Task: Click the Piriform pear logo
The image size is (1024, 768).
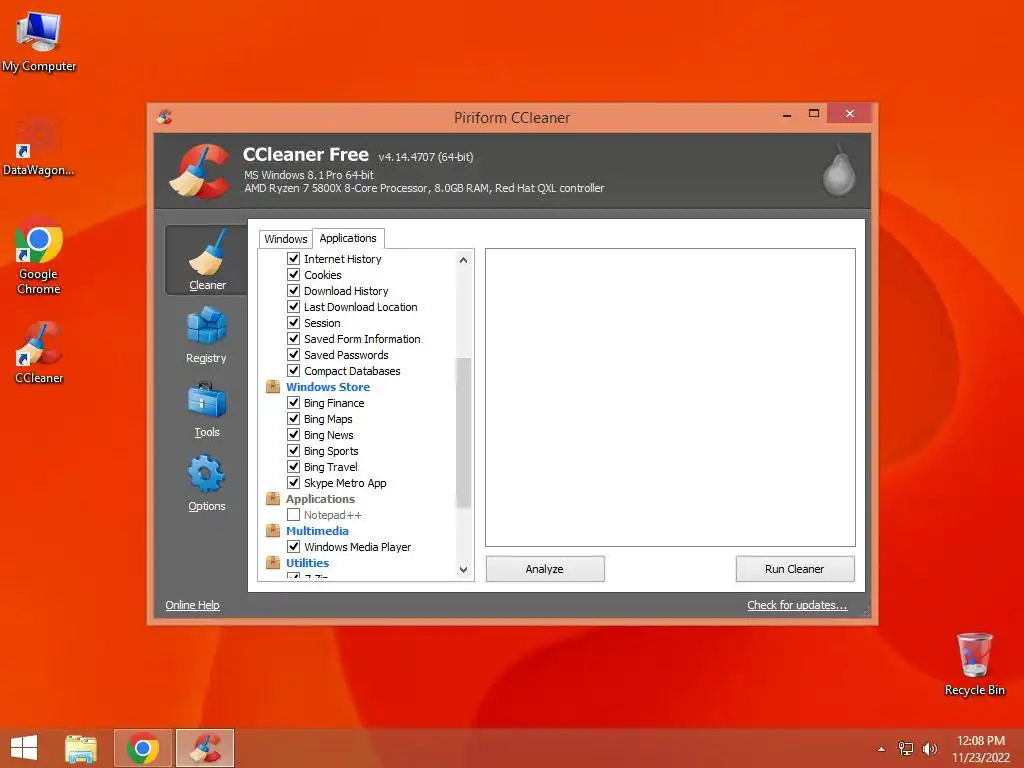Action: tap(839, 171)
